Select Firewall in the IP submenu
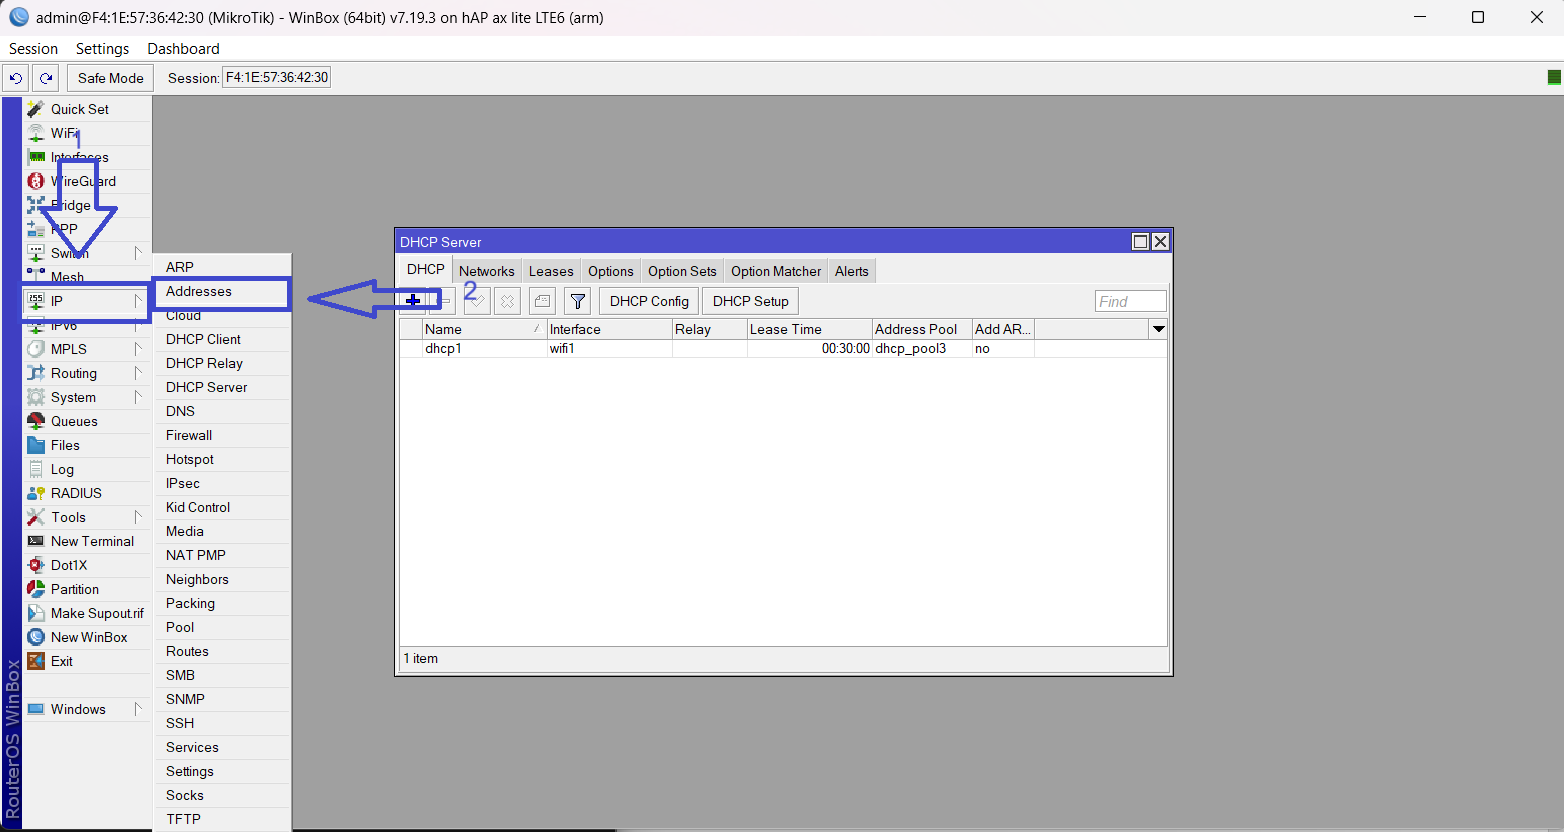Screen dimensions: 1564x832 (x=222, y=435)
